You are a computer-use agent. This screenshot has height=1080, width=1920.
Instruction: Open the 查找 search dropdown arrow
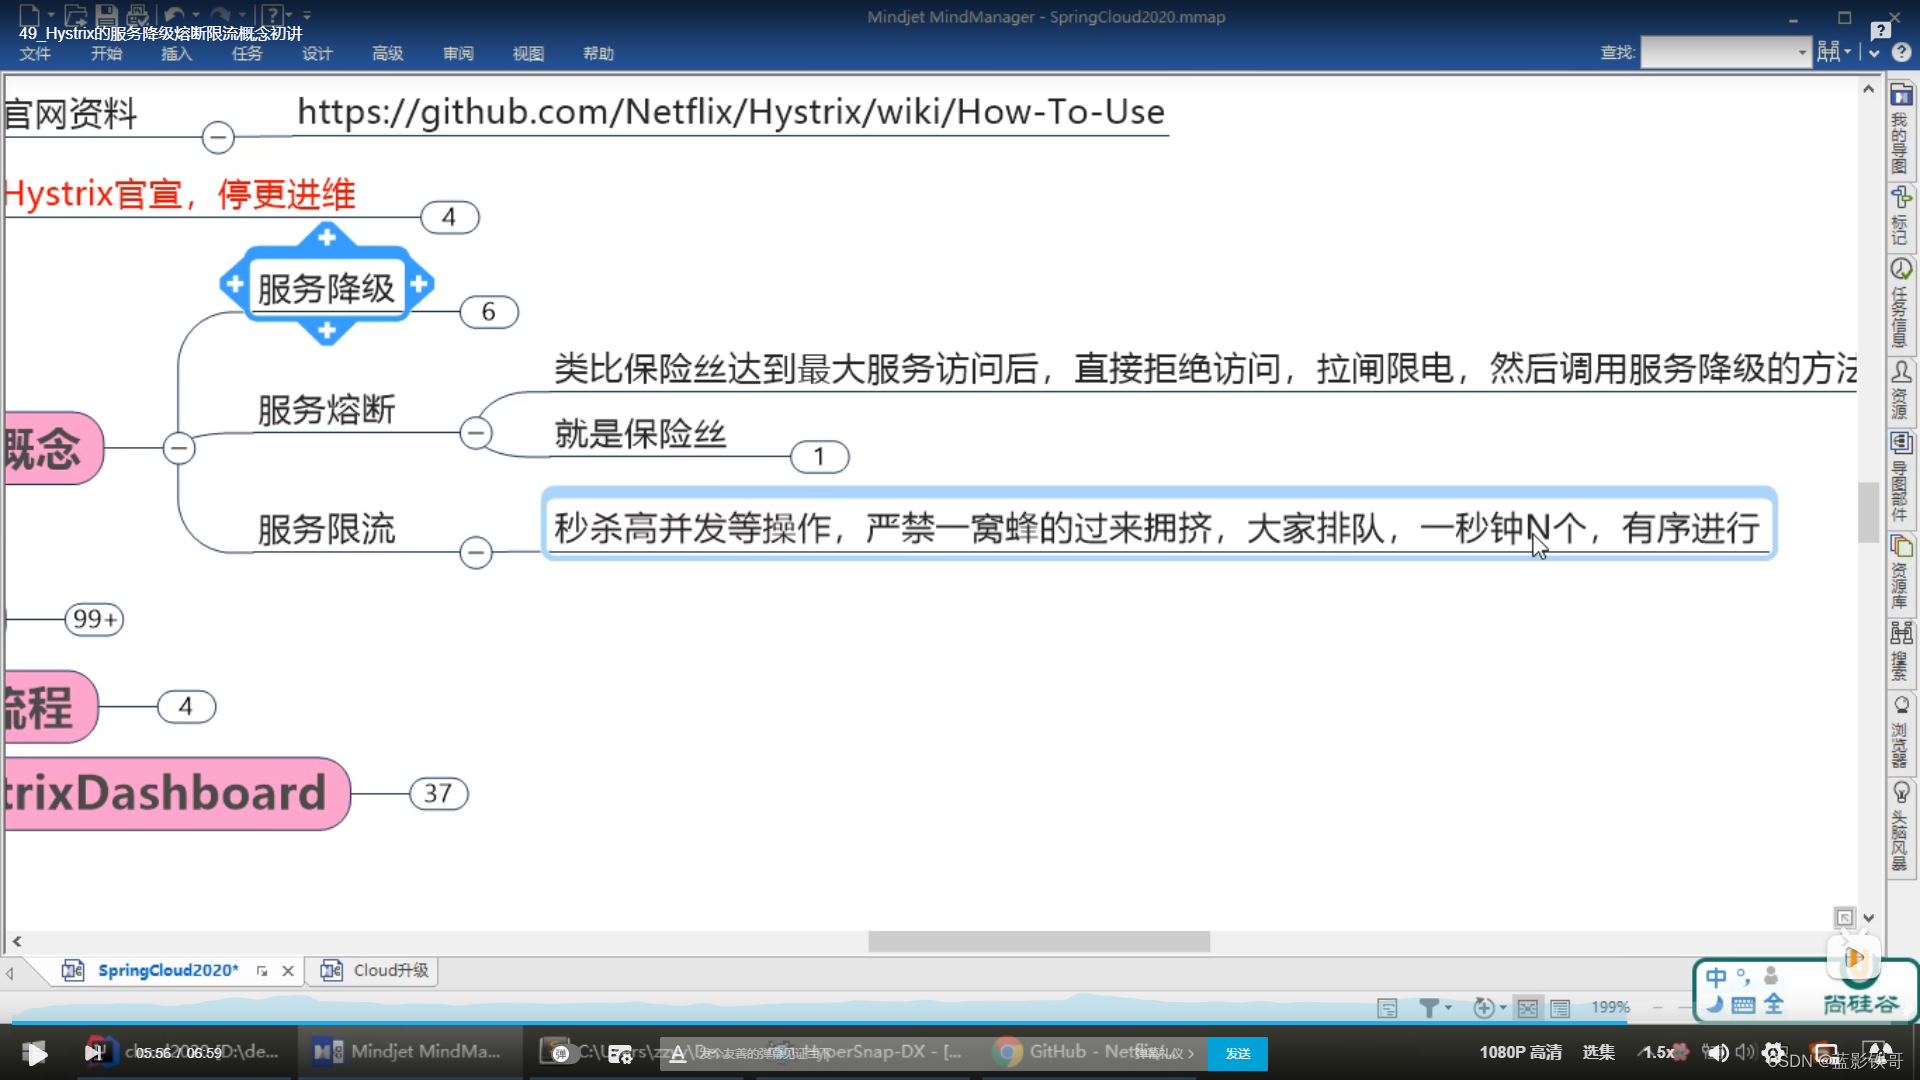pyautogui.click(x=1802, y=52)
